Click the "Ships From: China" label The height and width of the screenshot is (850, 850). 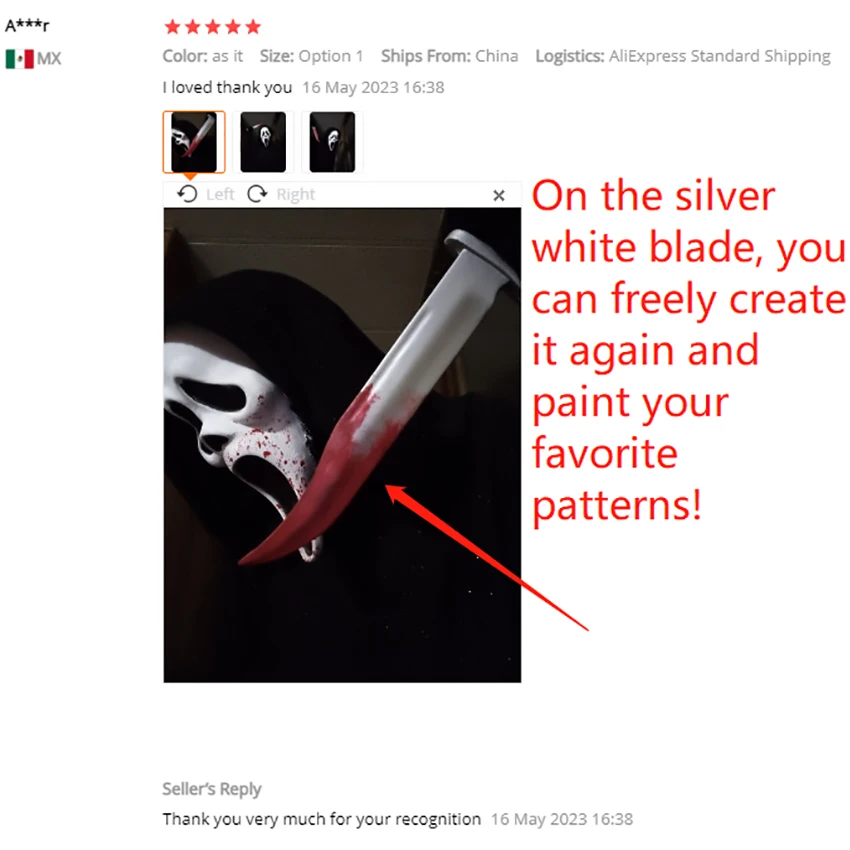[x=449, y=56]
